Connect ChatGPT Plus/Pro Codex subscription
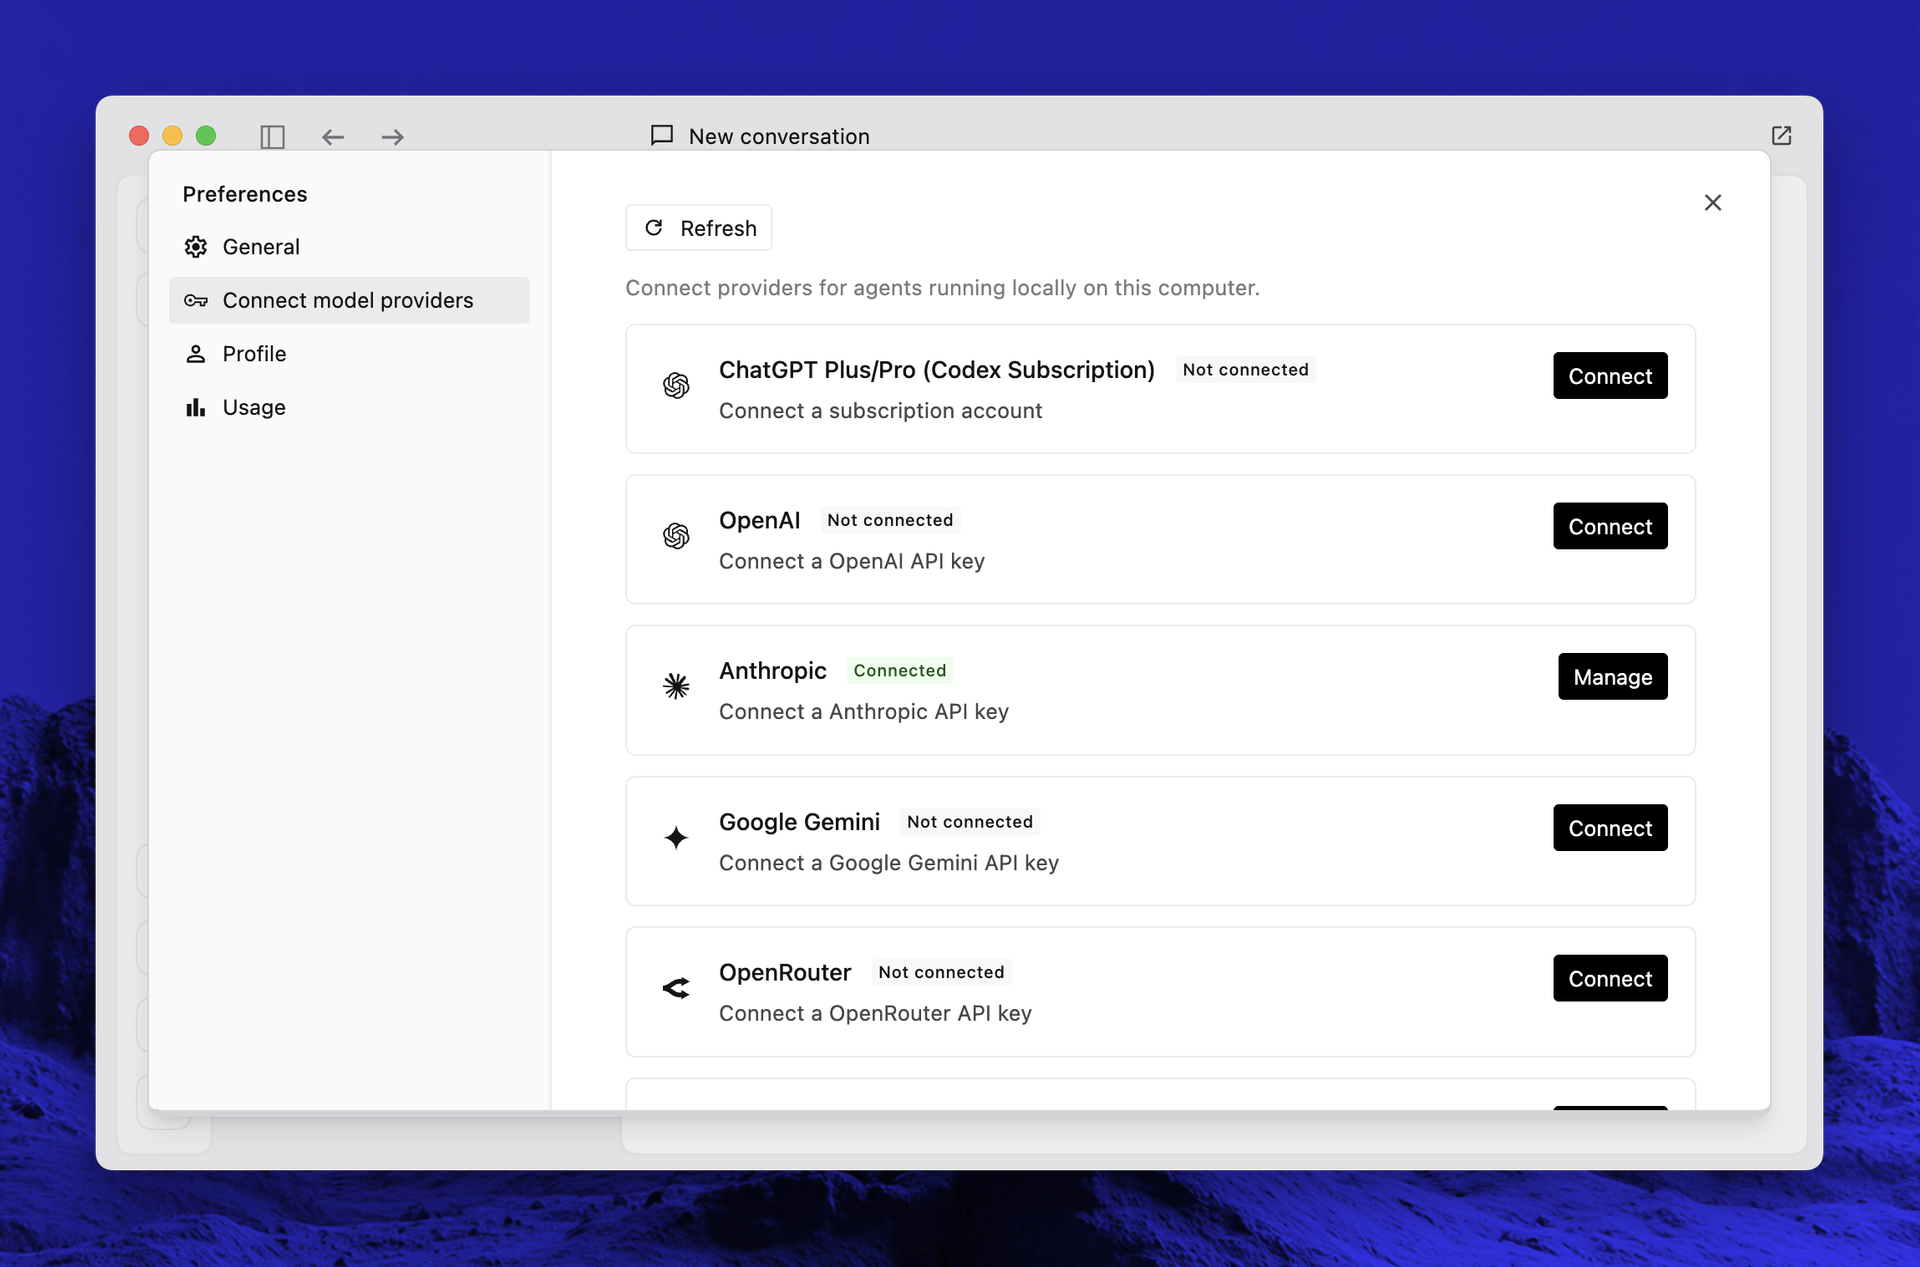The width and height of the screenshot is (1920, 1267). point(1610,376)
